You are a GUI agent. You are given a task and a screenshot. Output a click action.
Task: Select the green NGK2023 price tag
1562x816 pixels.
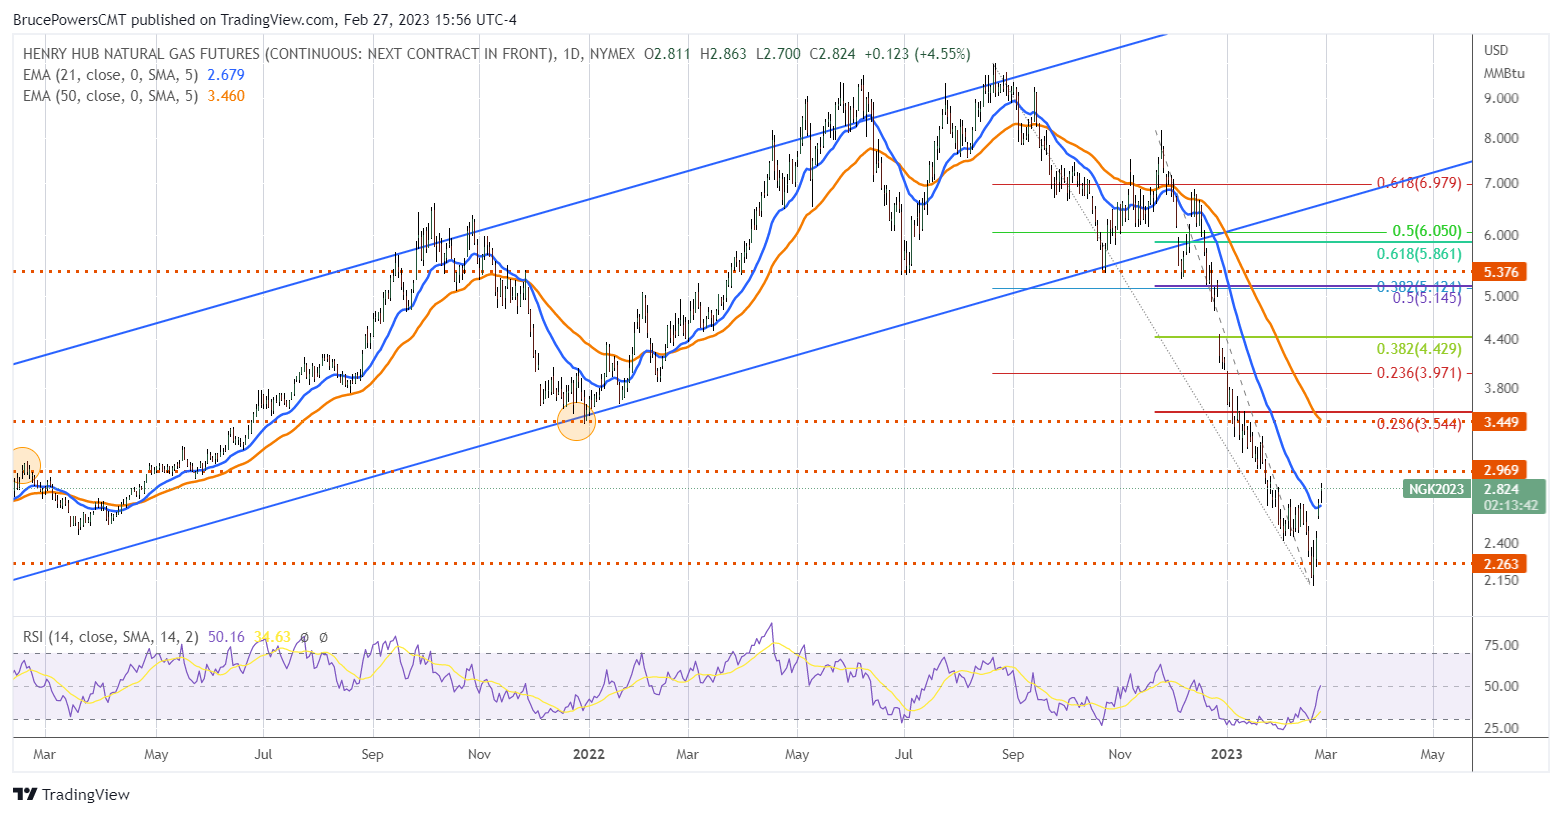[x=1435, y=489]
